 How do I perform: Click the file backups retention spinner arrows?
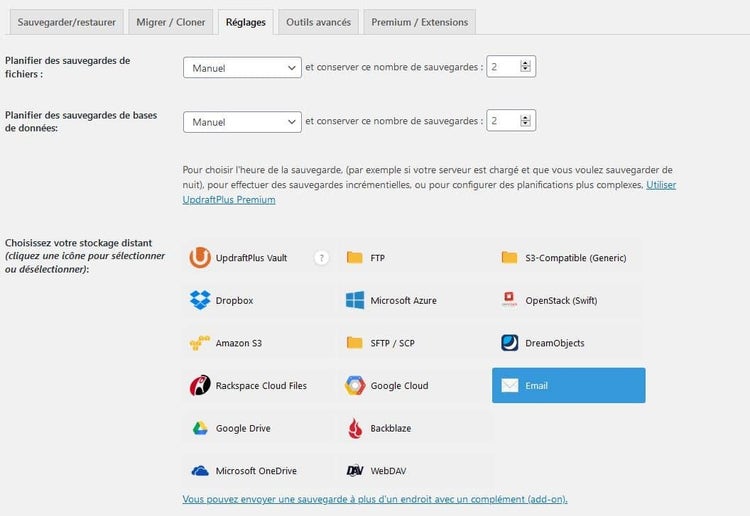[x=526, y=66]
